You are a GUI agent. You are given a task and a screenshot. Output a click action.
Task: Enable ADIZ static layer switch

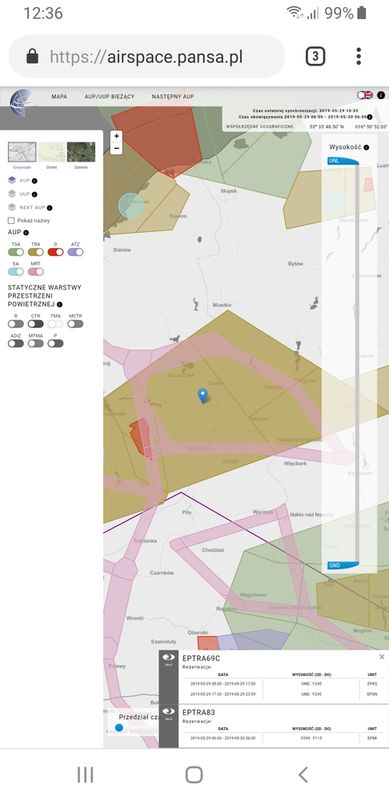[16, 344]
